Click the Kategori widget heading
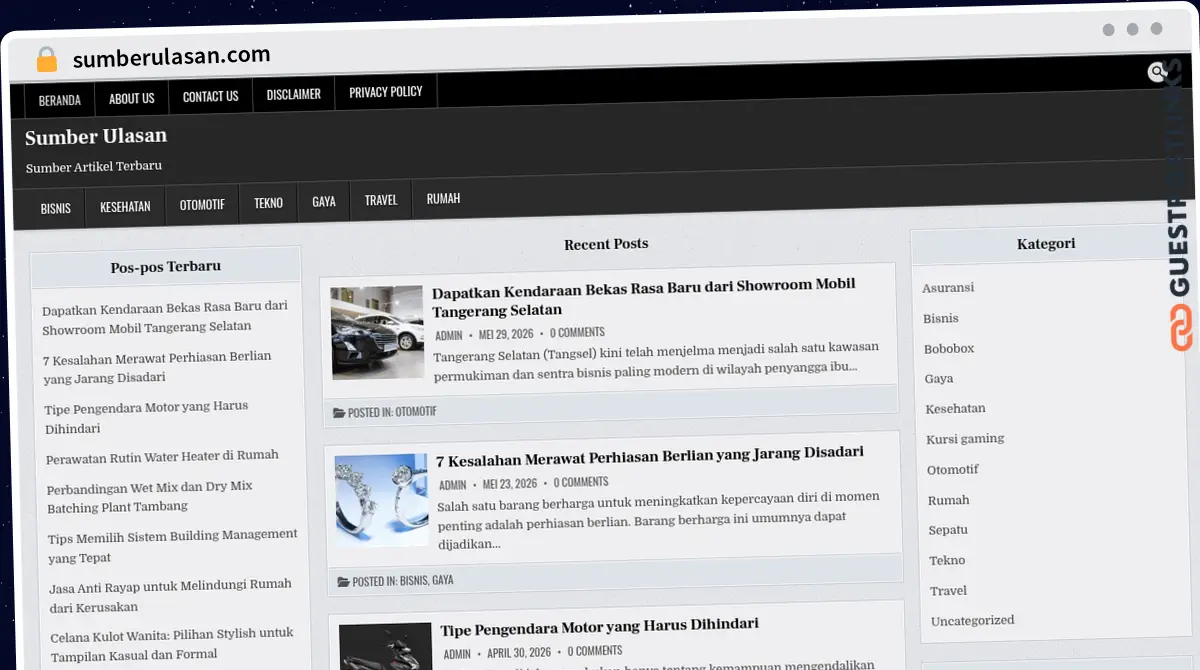Viewport: 1200px width, 670px height. pyautogui.click(x=1046, y=244)
